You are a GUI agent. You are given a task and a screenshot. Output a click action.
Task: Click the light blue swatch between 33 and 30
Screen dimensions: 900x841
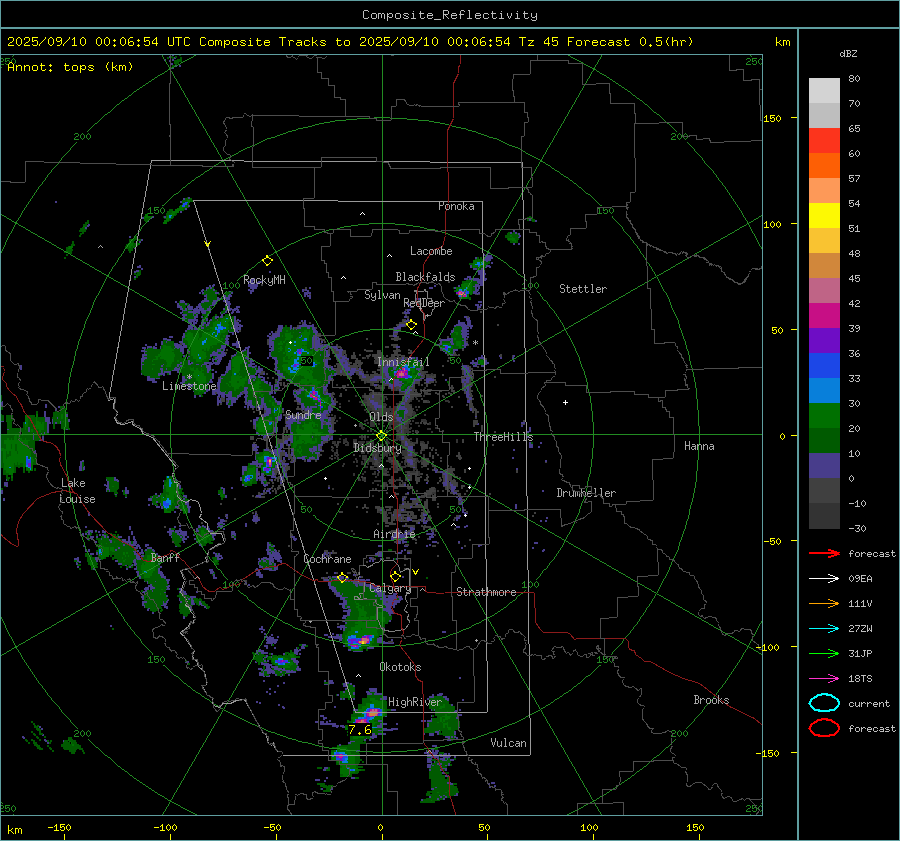click(824, 390)
